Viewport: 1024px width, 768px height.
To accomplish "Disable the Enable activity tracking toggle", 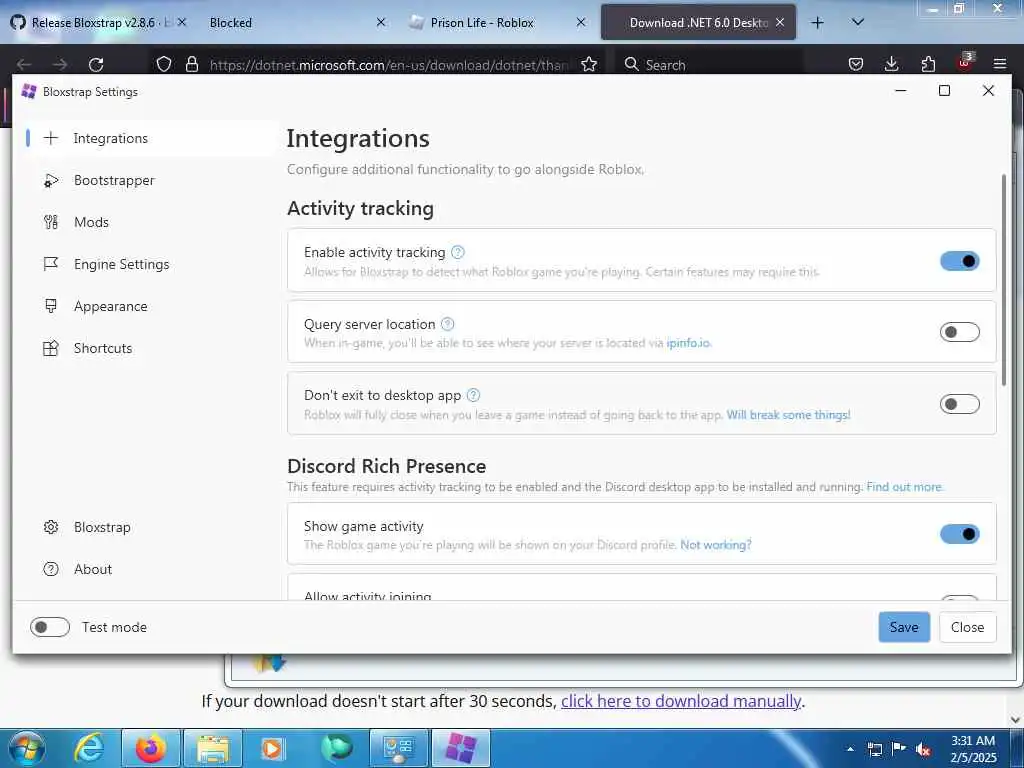I will click(x=959, y=261).
